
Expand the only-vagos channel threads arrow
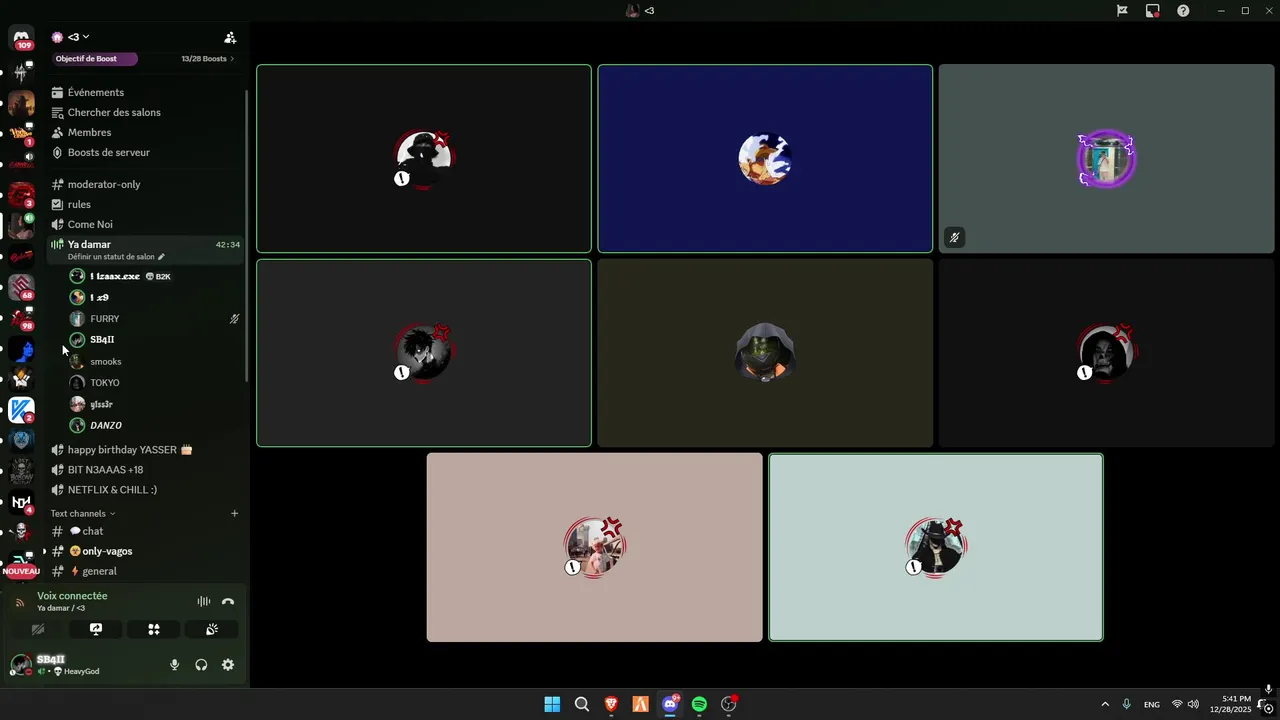[x=44, y=551]
